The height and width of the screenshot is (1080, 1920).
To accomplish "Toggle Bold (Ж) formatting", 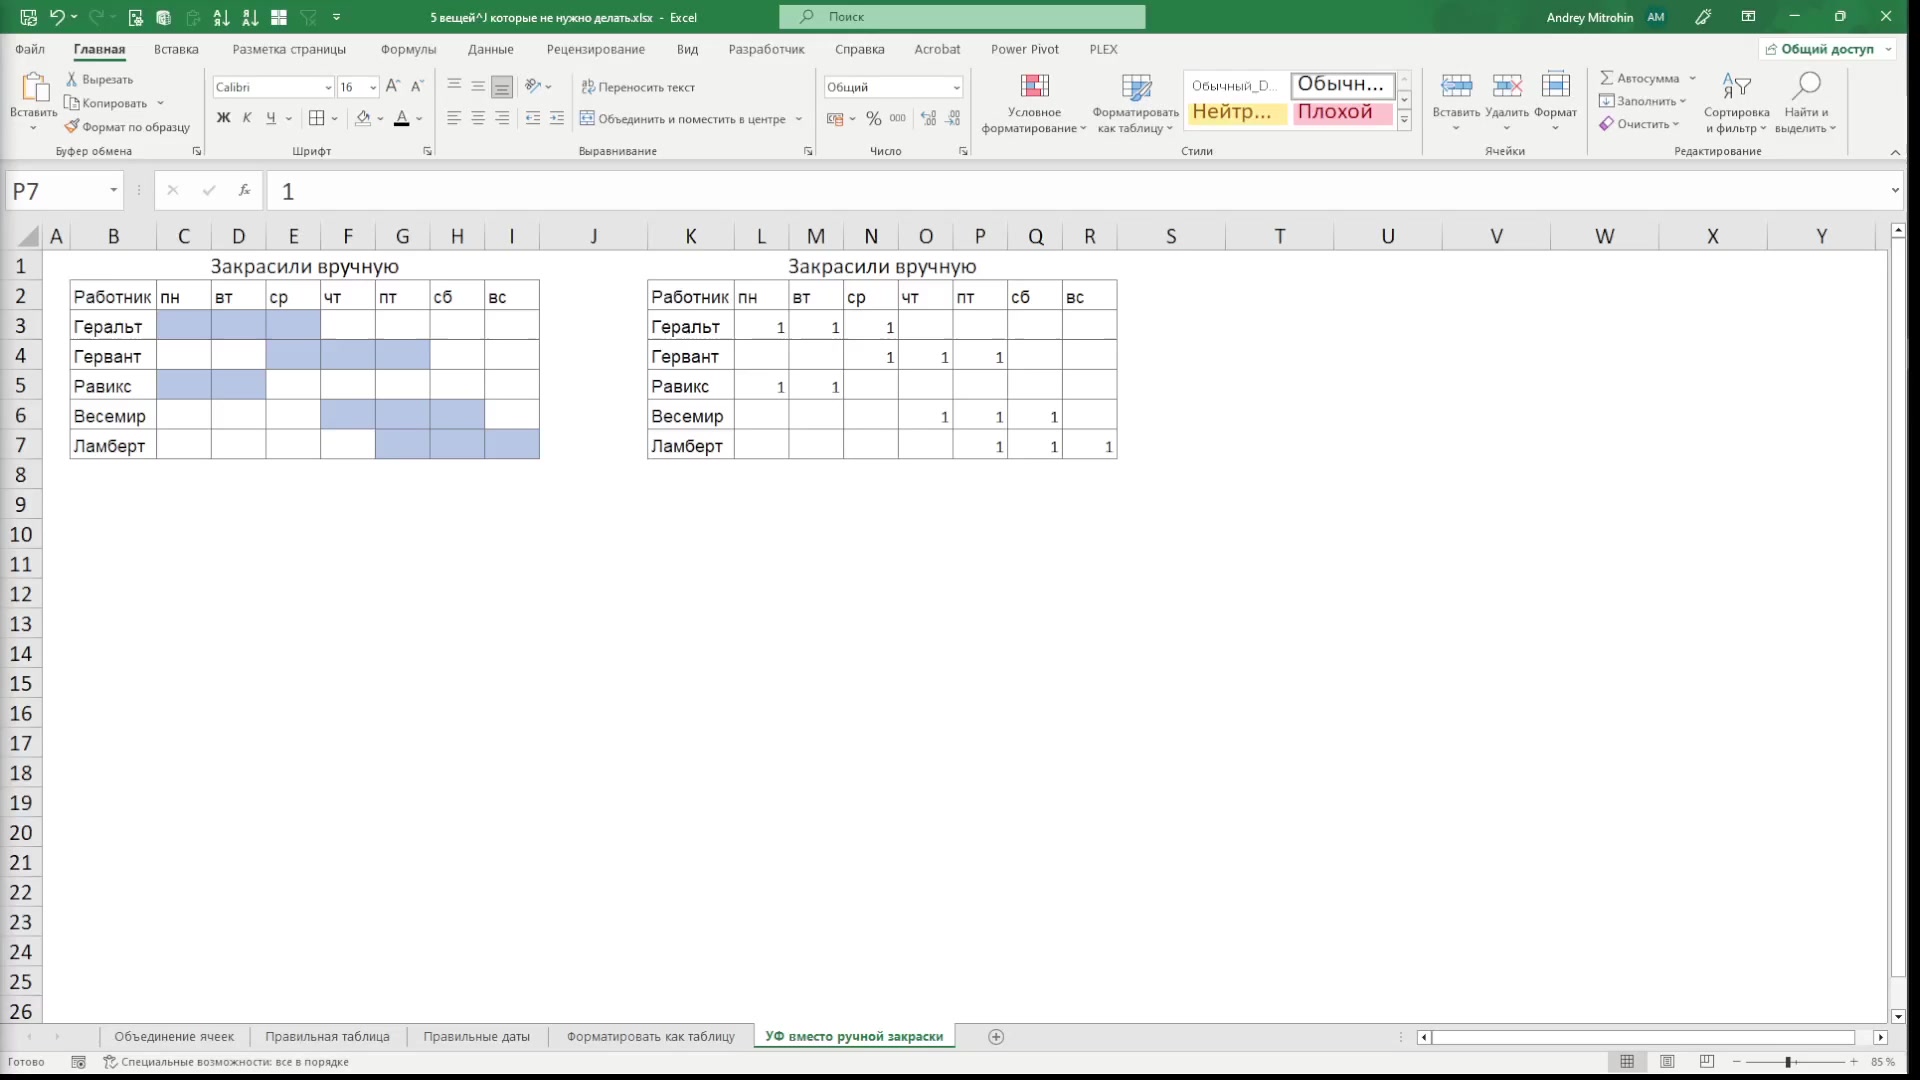I will 223,118.
